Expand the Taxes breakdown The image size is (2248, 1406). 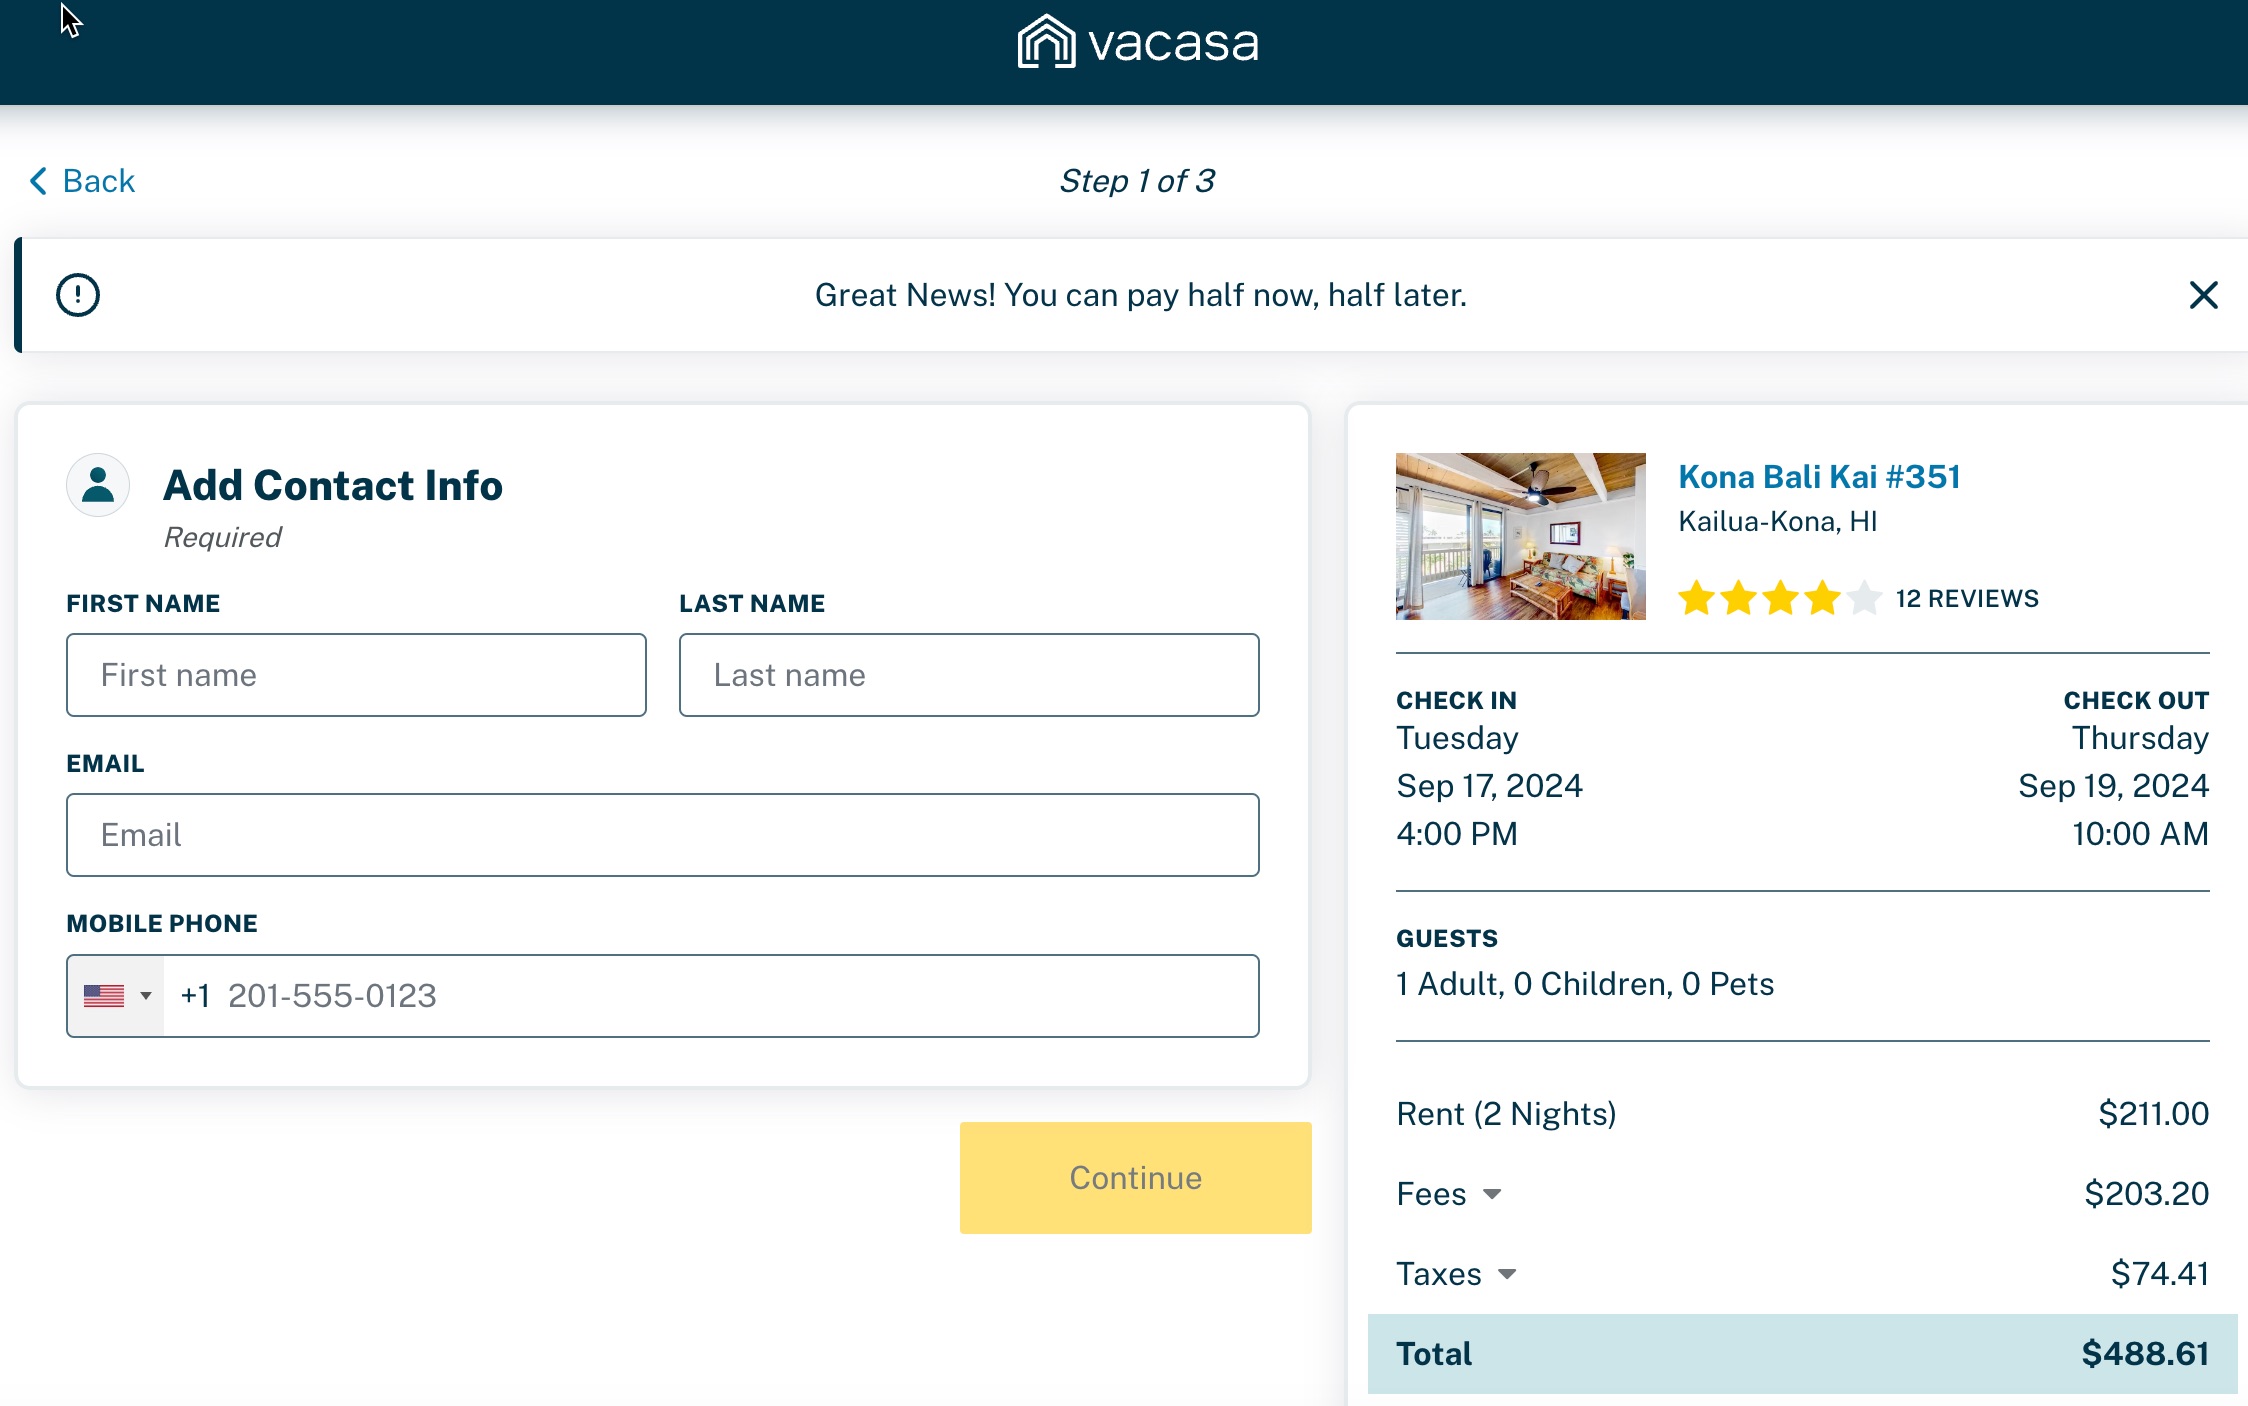coord(1507,1274)
